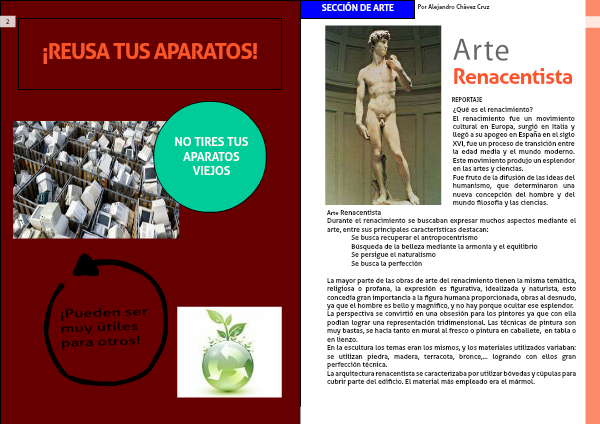Click the paragraph starting En la escultura los temas
Screen dimensions: 600x424
point(452,356)
